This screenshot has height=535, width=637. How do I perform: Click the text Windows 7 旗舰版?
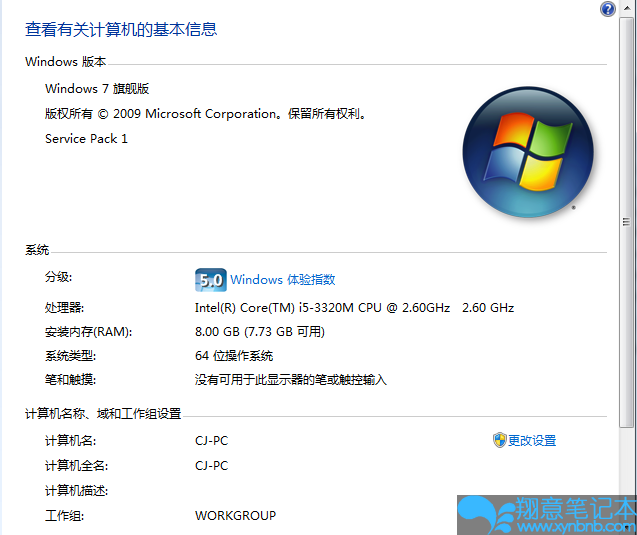coord(97,89)
